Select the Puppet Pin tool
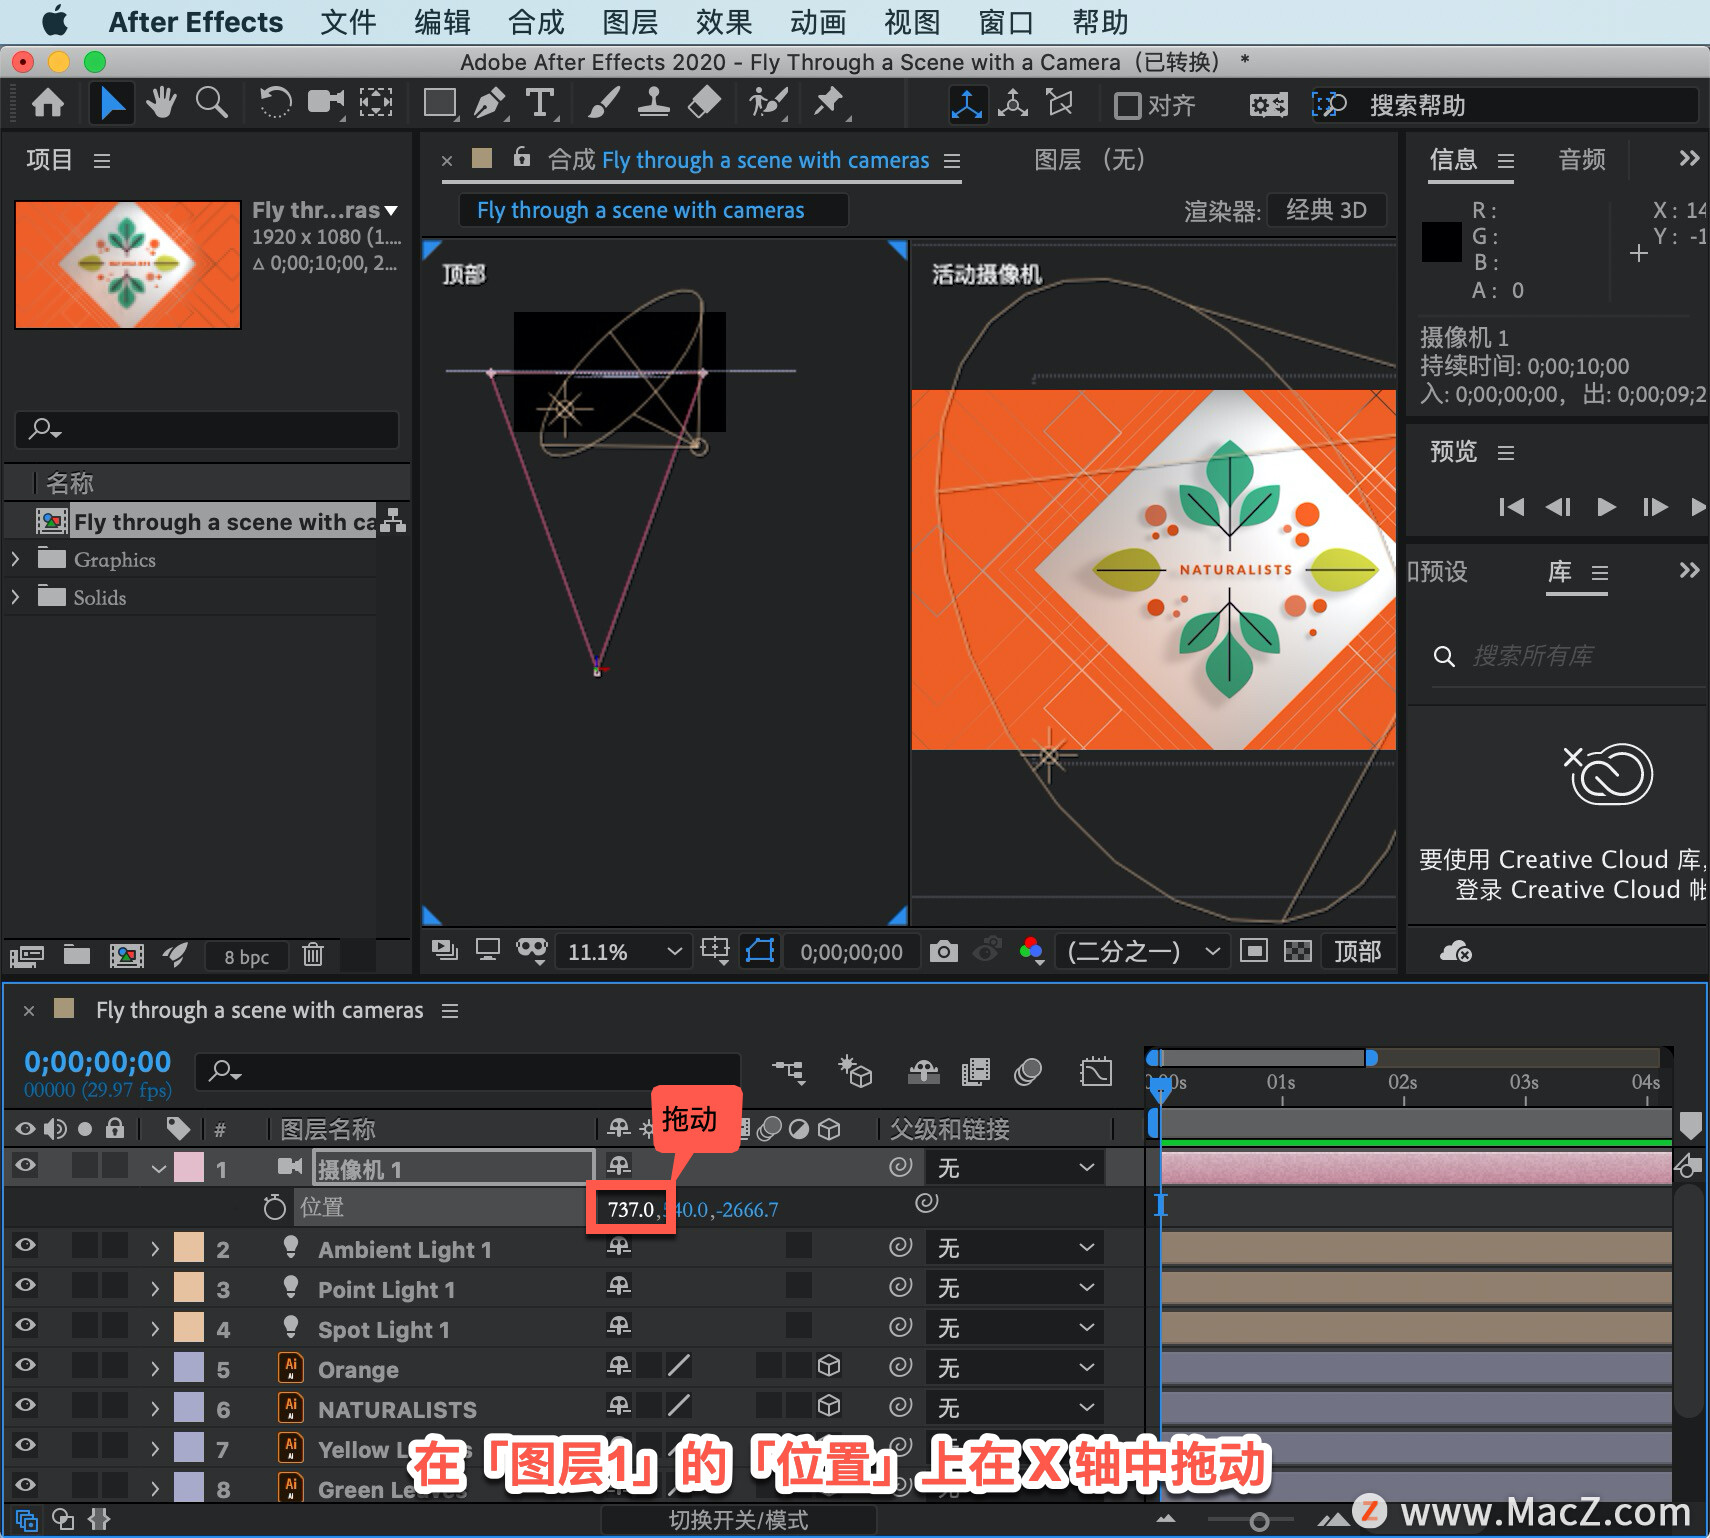The width and height of the screenshot is (1710, 1538). (x=828, y=103)
